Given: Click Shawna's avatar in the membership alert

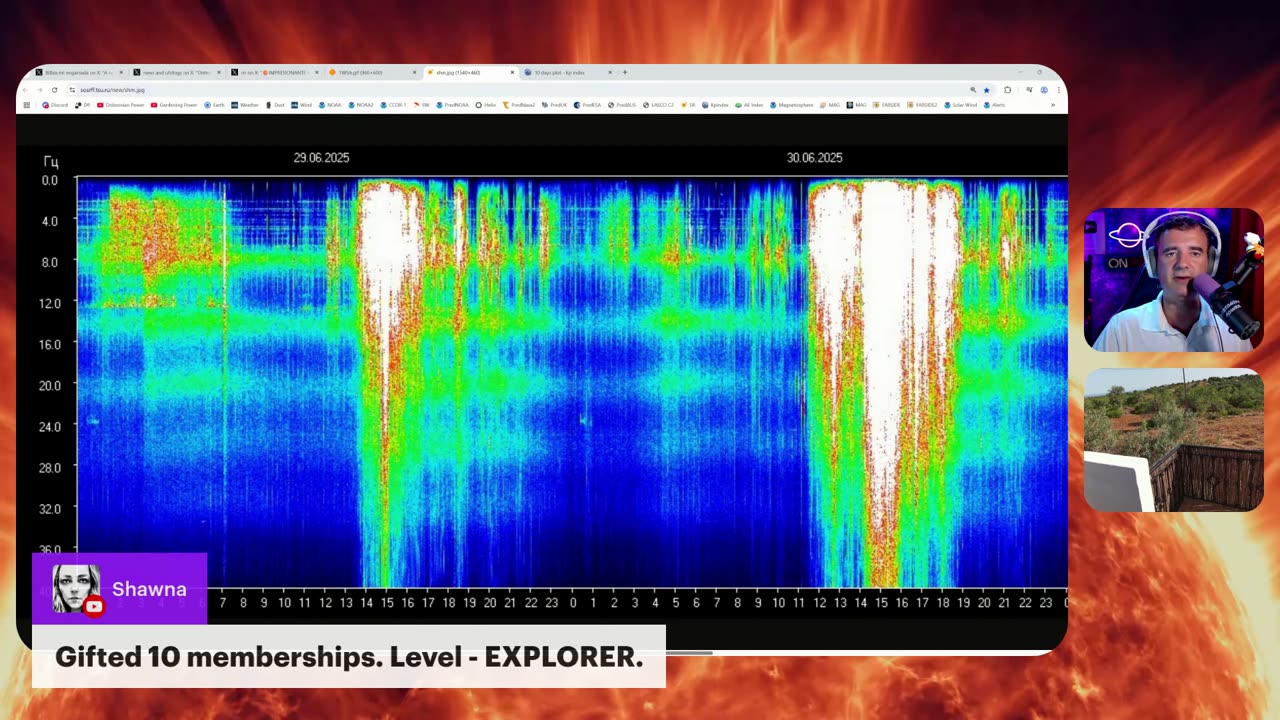Looking at the screenshot, I should [x=77, y=589].
